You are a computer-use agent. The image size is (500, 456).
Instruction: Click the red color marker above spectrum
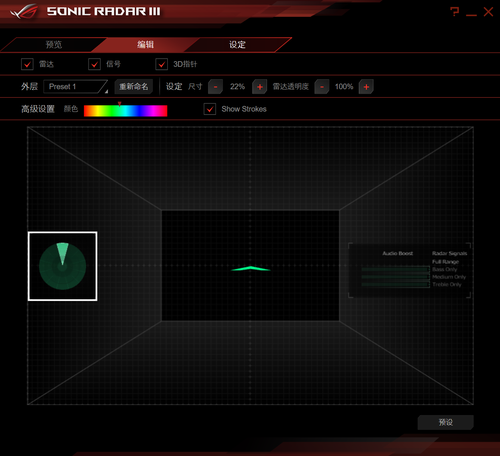pos(119,104)
